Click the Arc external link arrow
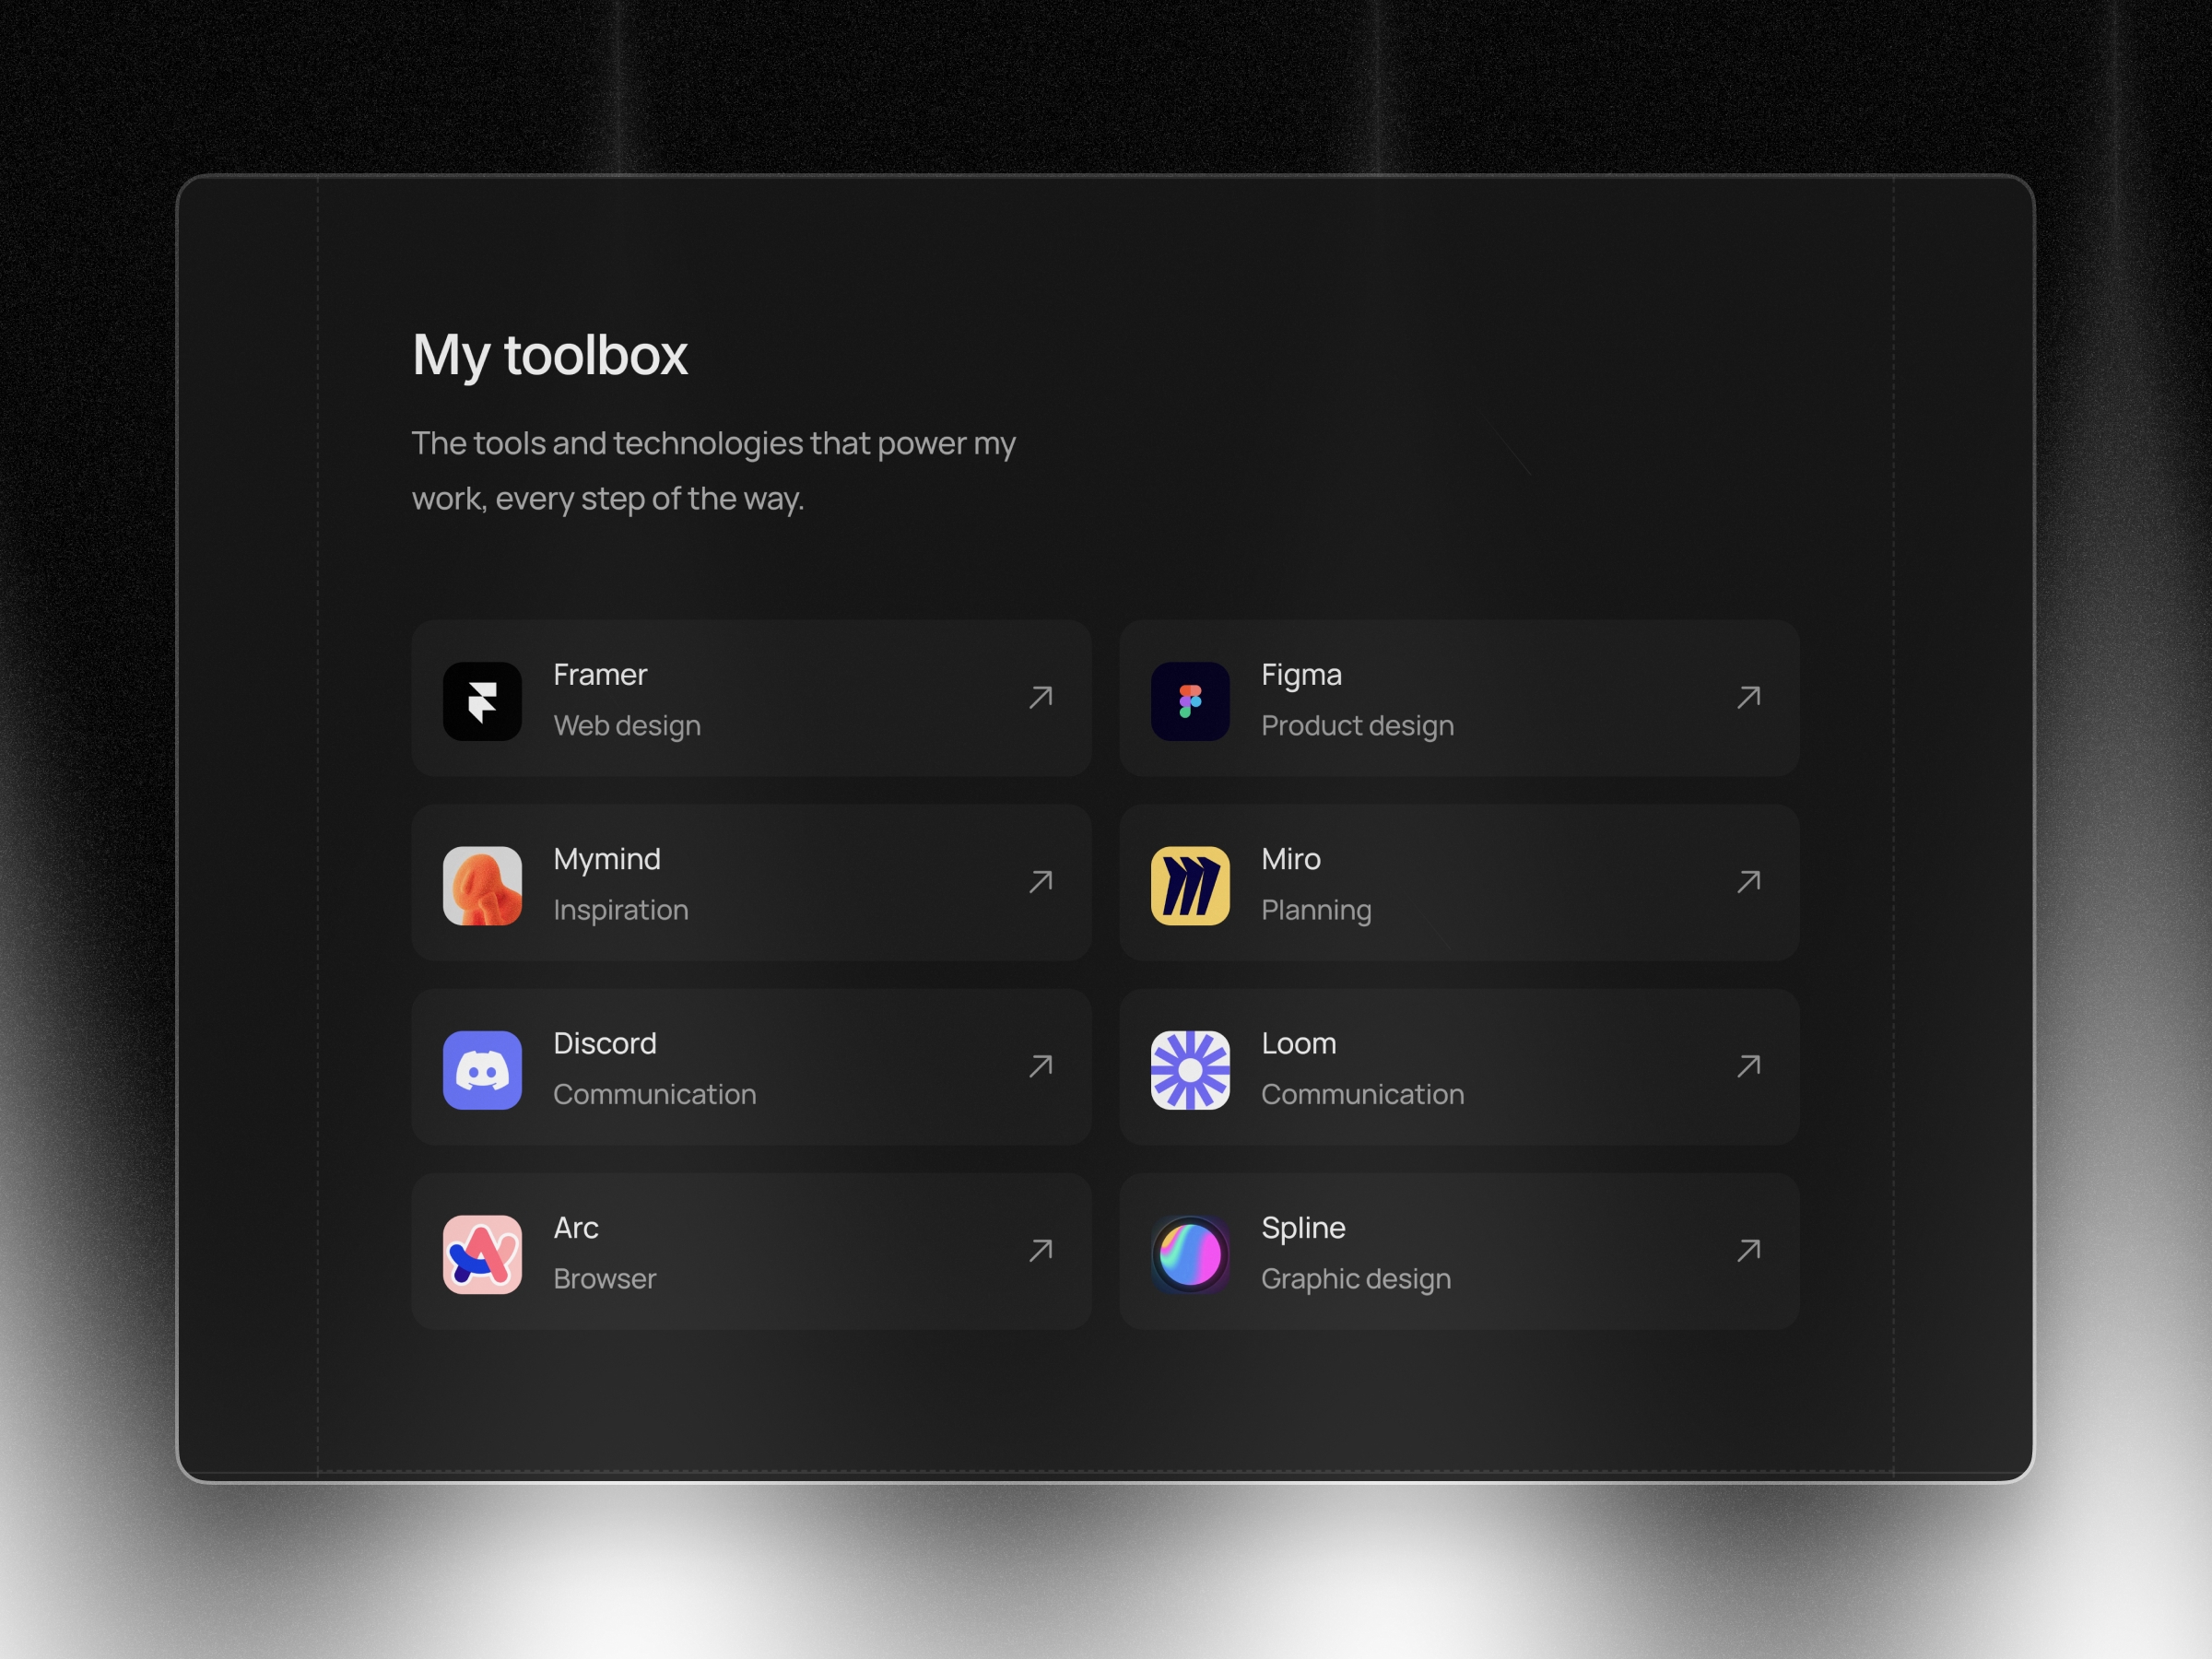 click(x=1038, y=1250)
